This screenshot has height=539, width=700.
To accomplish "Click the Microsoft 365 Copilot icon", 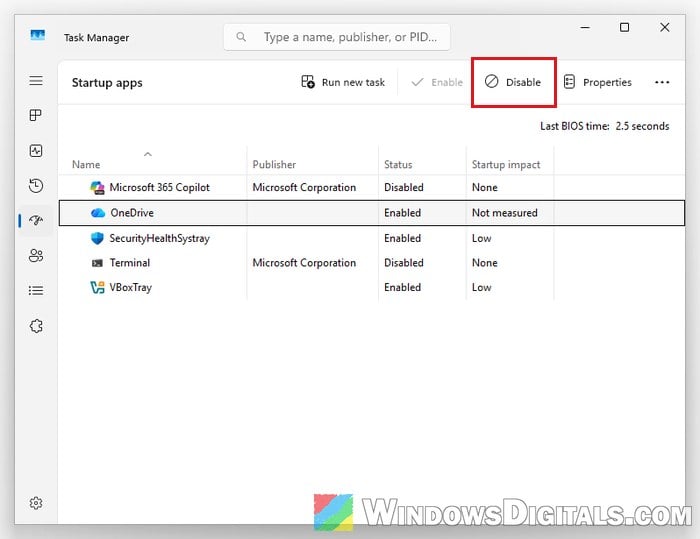I will click(x=97, y=188).
